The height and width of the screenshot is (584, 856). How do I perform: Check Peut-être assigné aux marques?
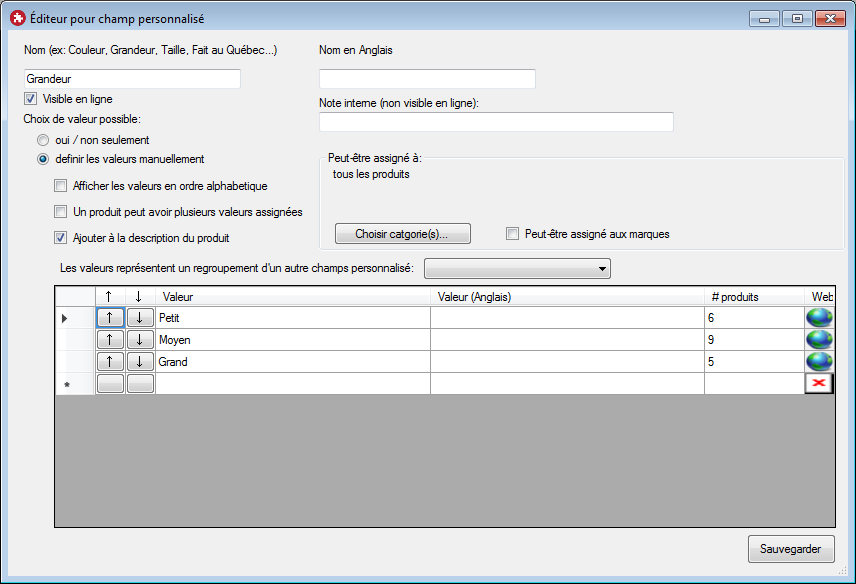pyautogui.click(x=513, y=234)
